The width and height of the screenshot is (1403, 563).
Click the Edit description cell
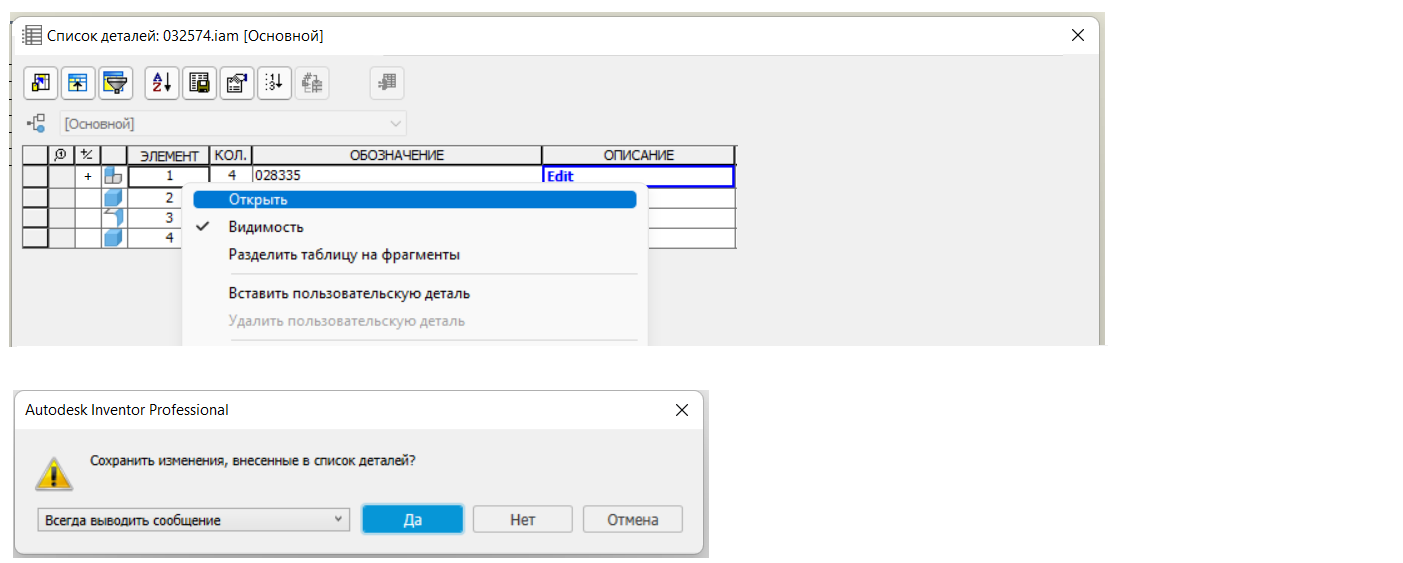click(x=639, y=176)
